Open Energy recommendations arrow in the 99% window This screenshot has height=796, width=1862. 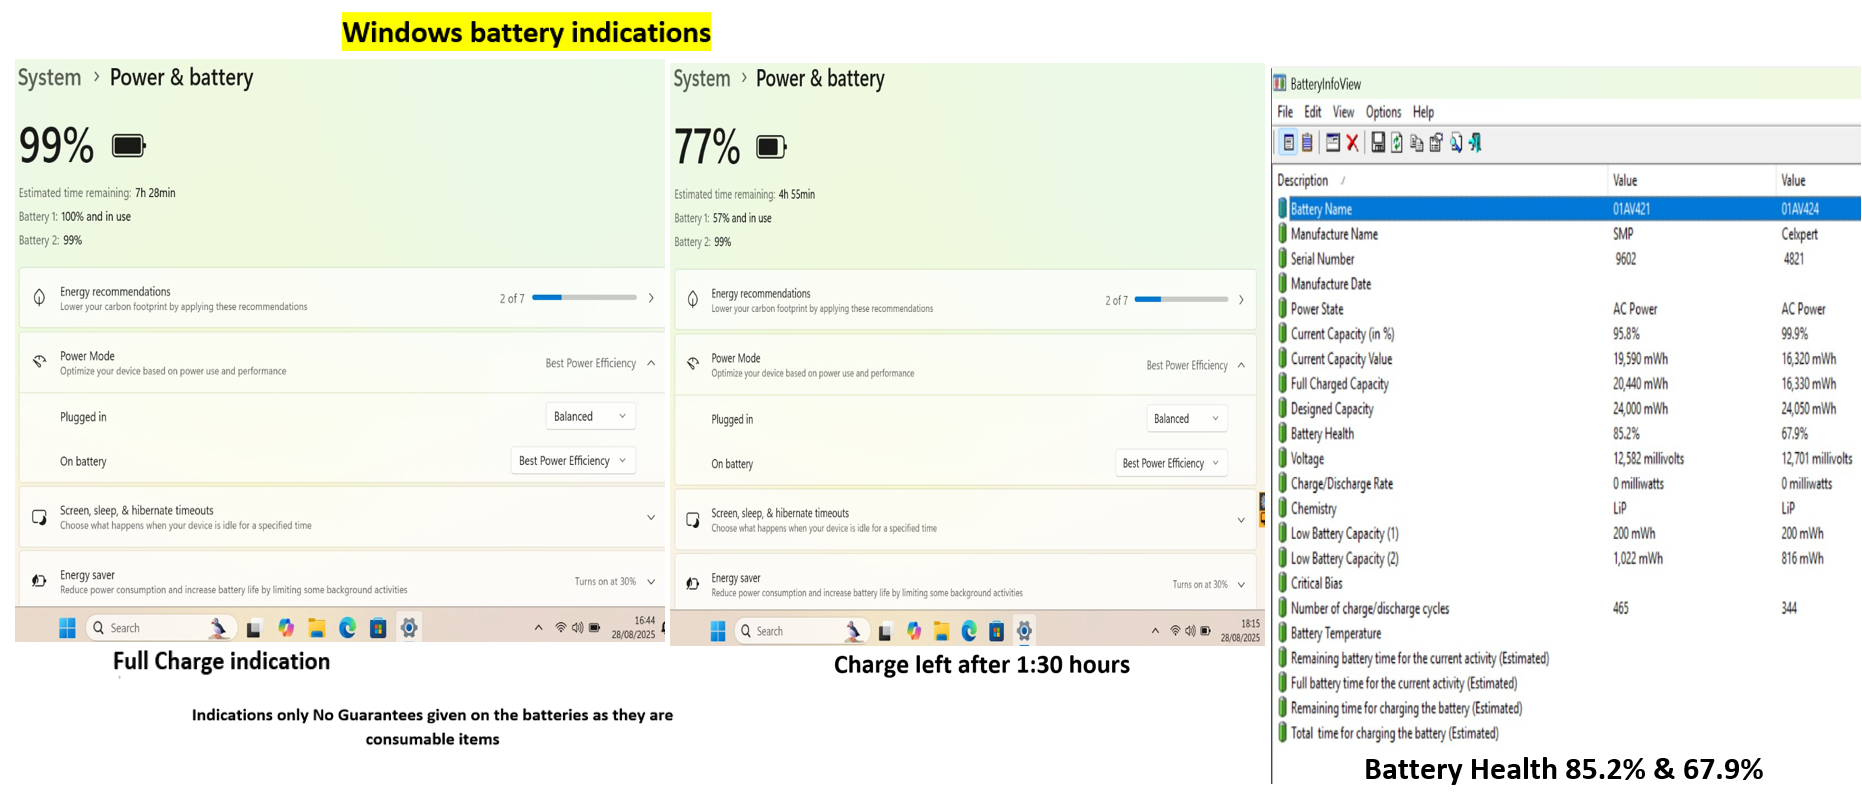(x=651, y=298)
